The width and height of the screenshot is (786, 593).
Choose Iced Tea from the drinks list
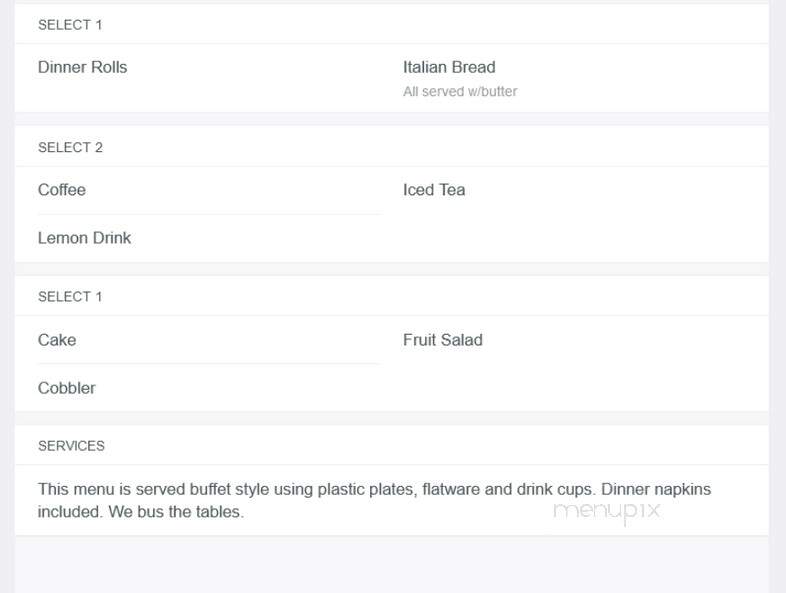point(434,190)
